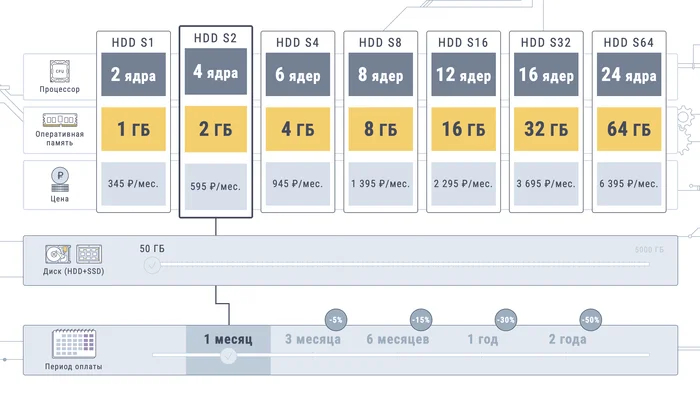Click the -15% discount badge

[x=421, y=319]
